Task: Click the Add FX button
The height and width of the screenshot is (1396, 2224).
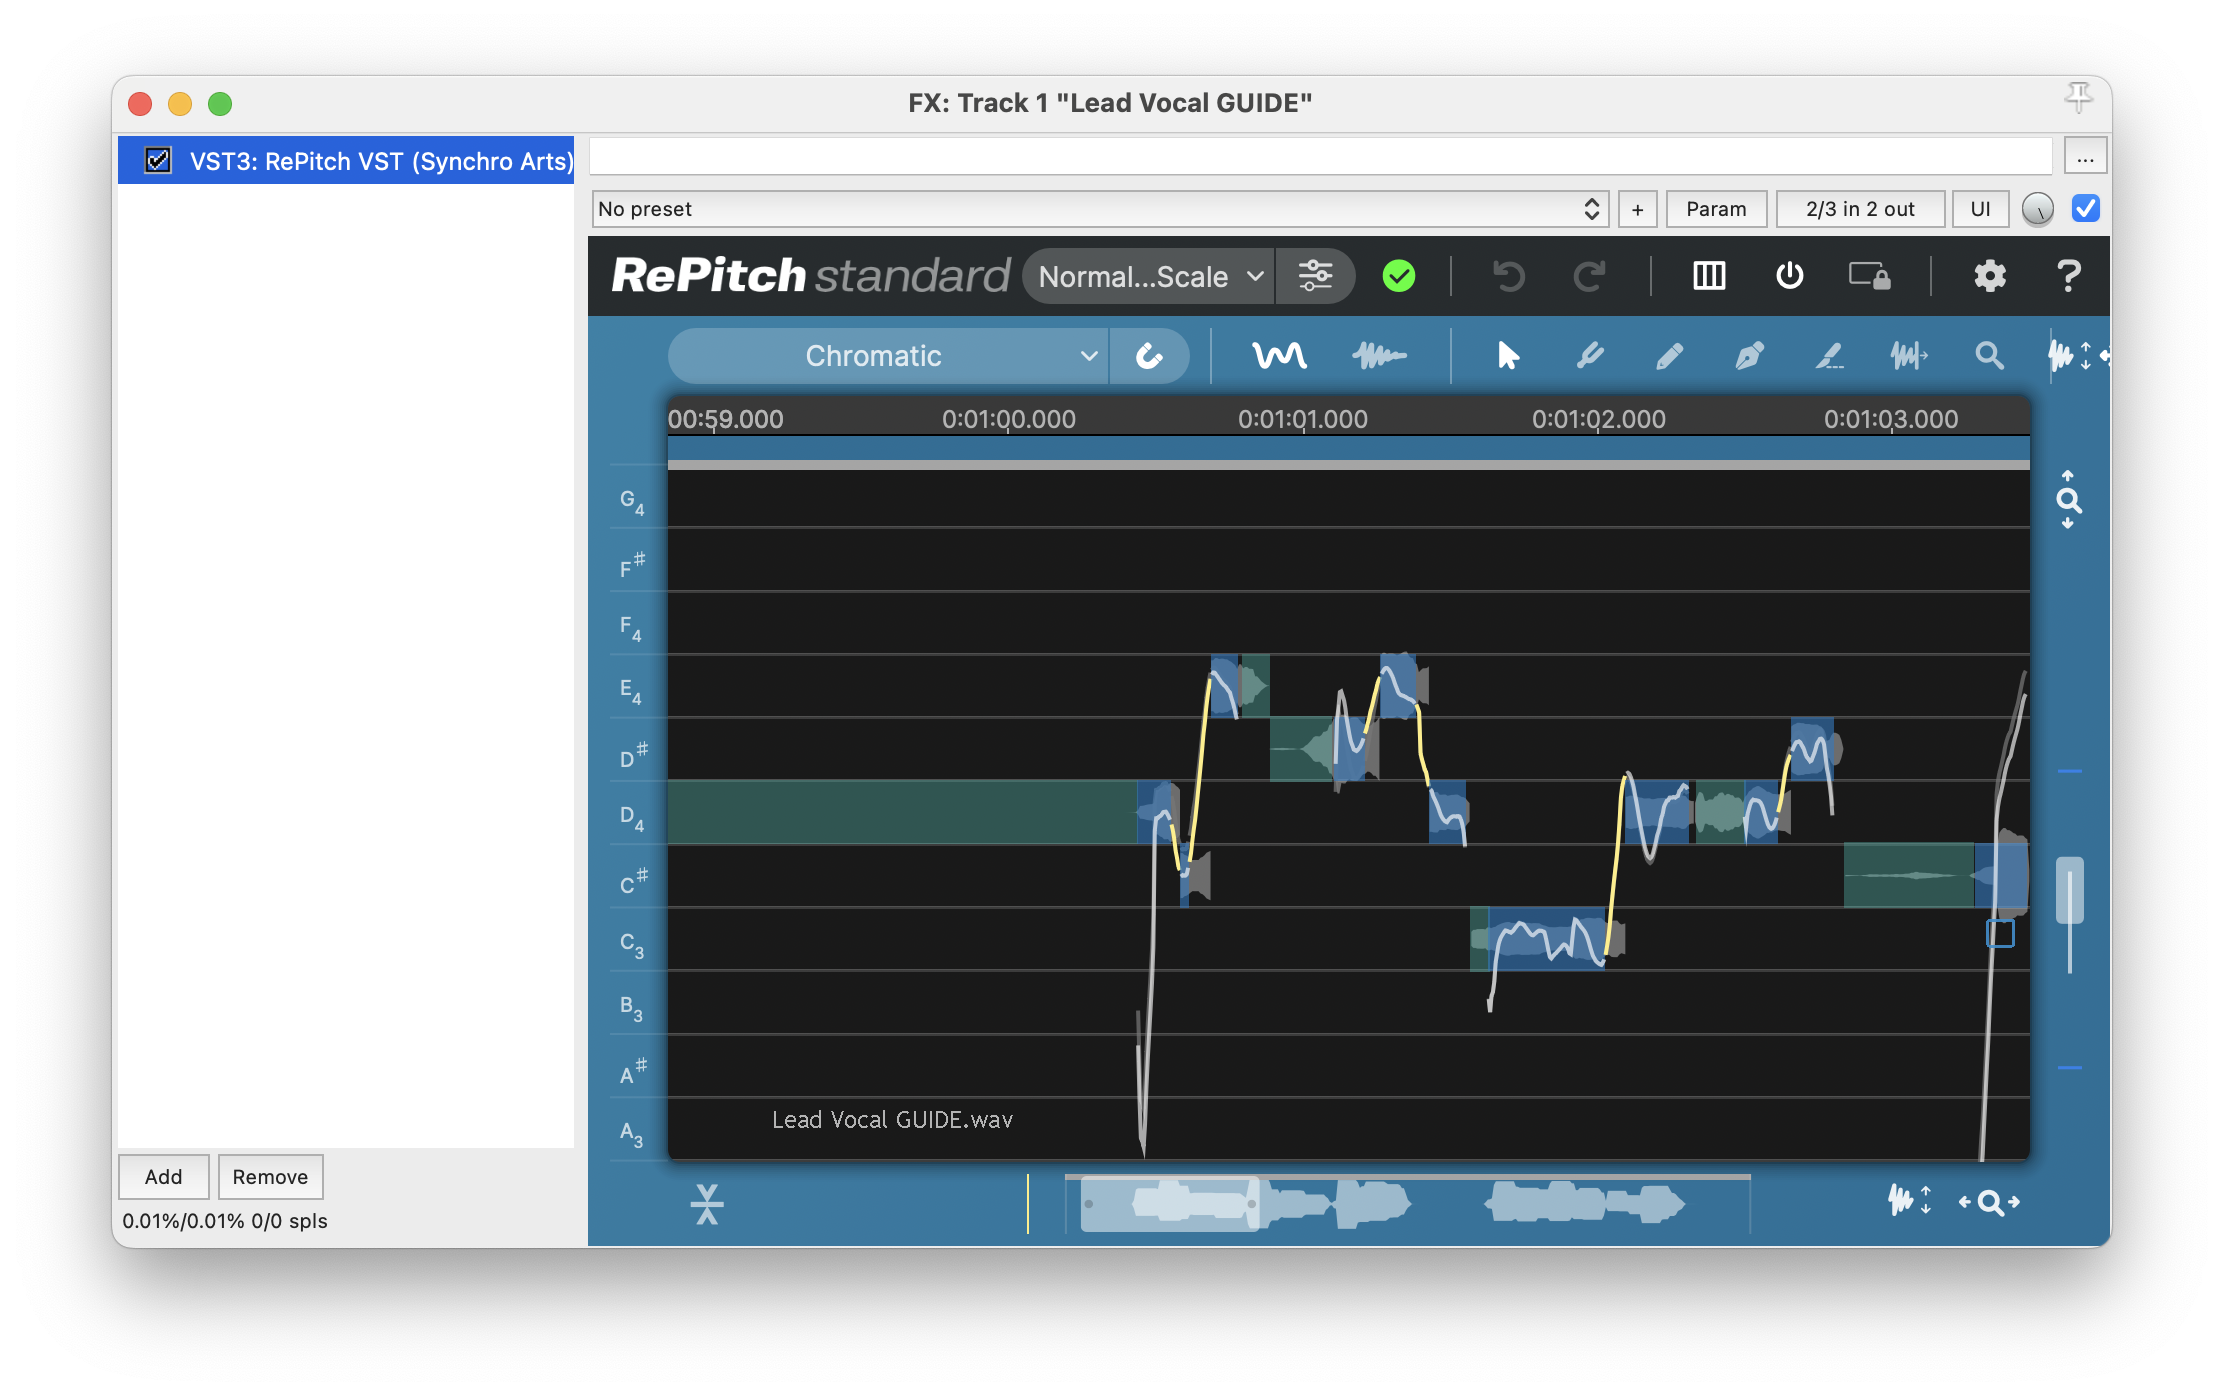Action: (x=163, y=1177)
